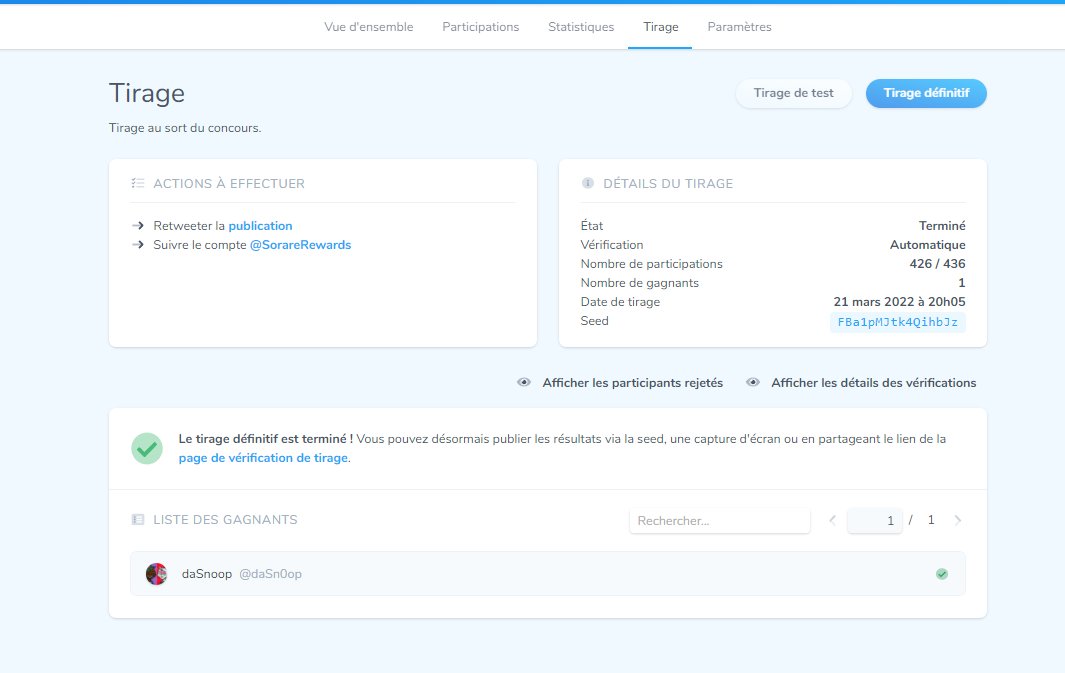Click the green checkmark on daSnoop's row
The width and height of the screenshot is (1065, 673).
[x=941, y=574]
